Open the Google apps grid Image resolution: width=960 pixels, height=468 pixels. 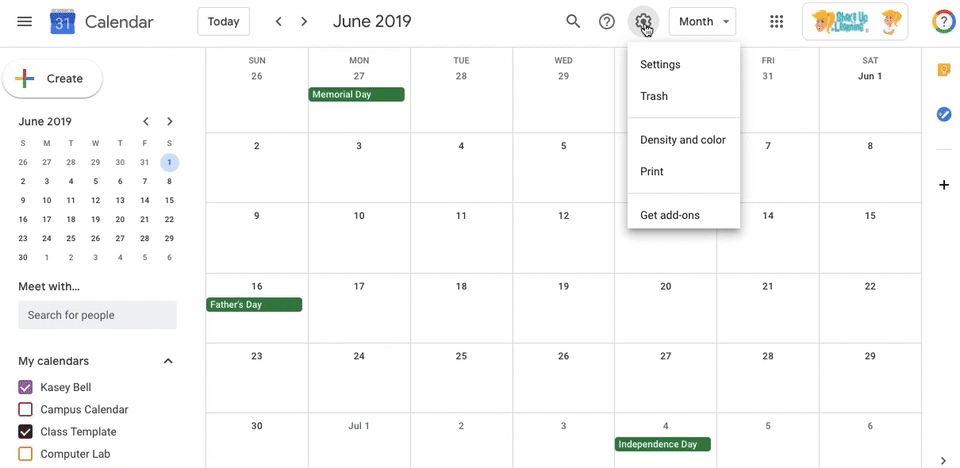[776, 21]
